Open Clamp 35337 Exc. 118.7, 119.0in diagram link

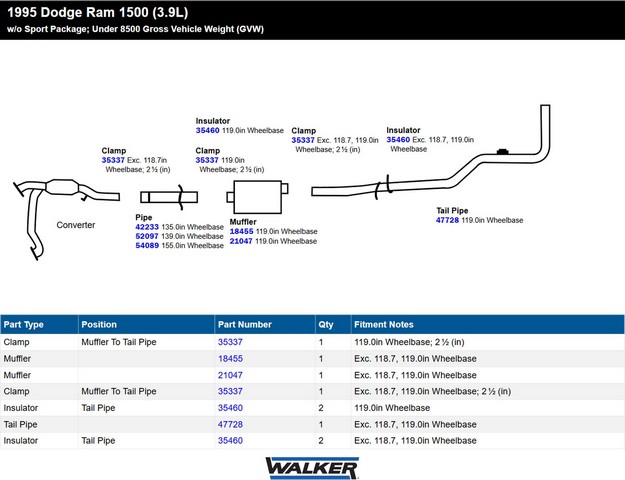pyautogui.click(x=303, y=140)
